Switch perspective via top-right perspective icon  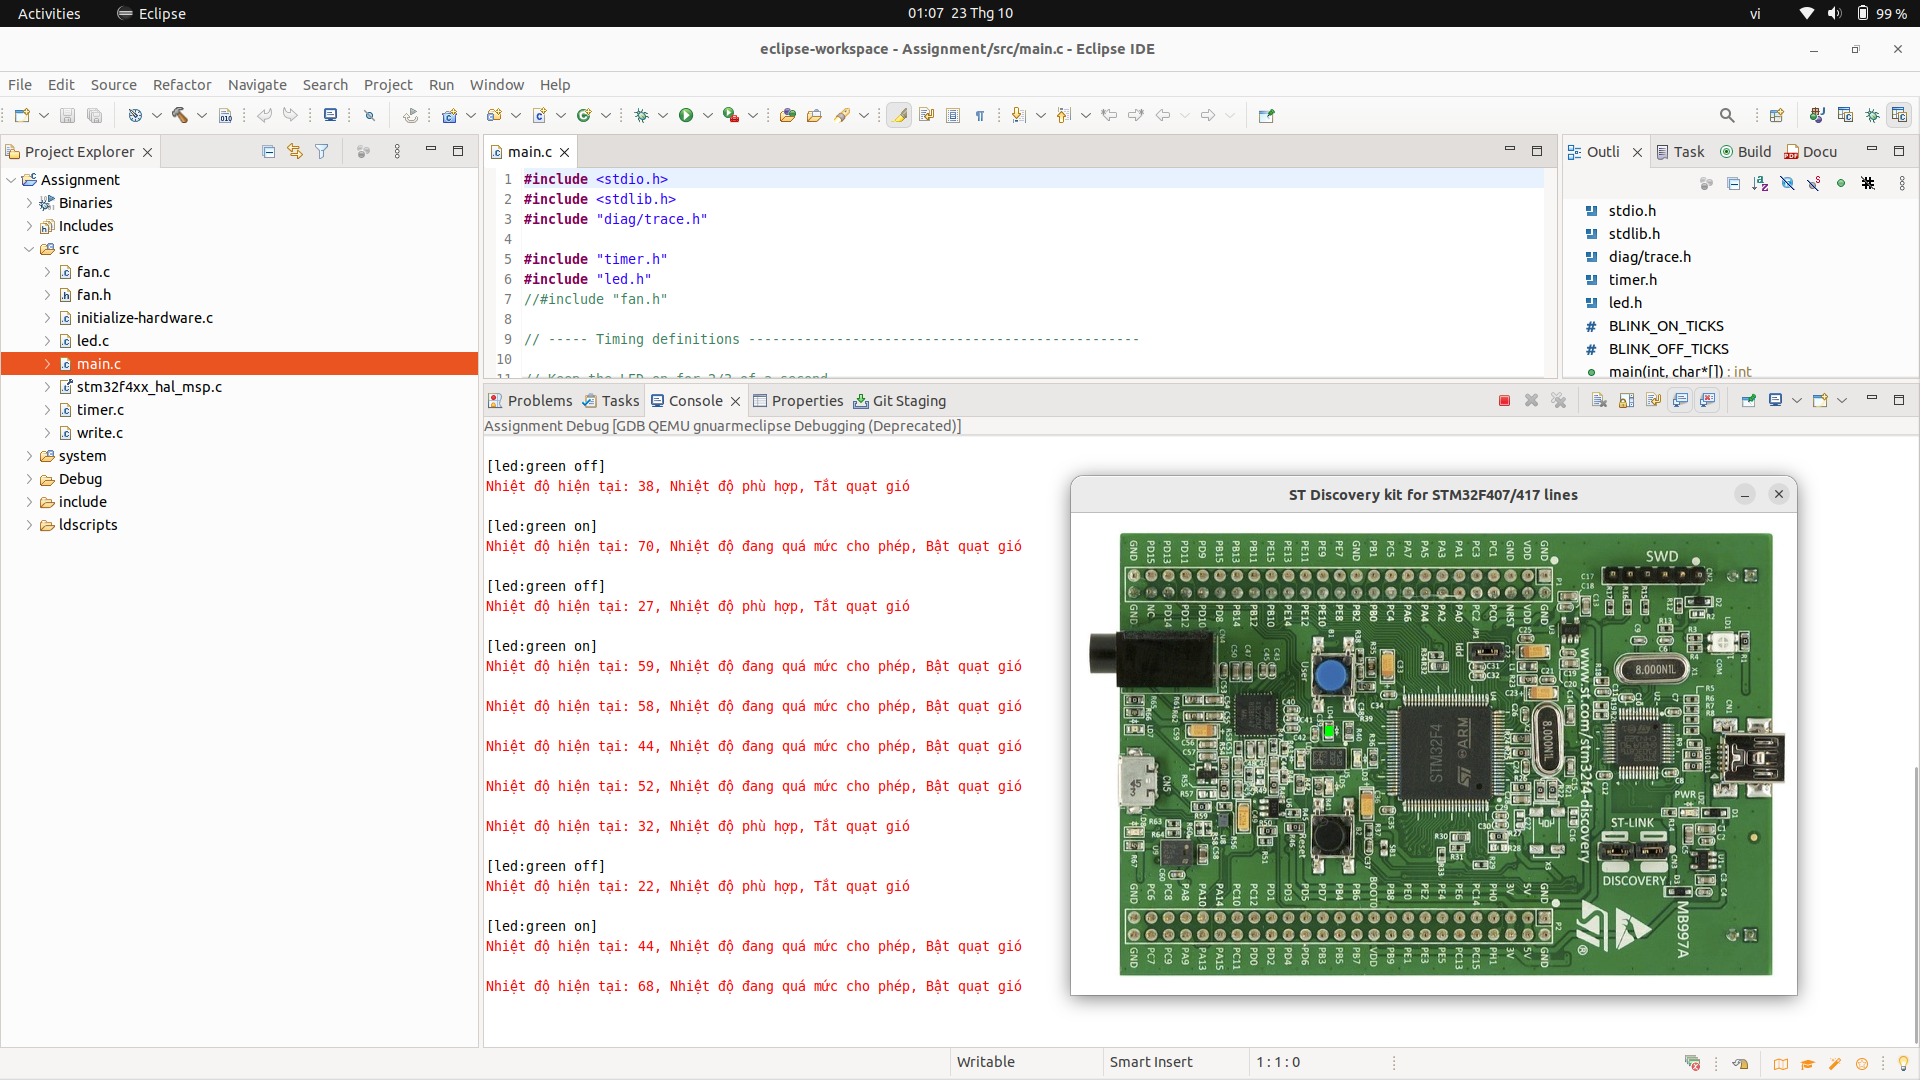pos(1776,115)
